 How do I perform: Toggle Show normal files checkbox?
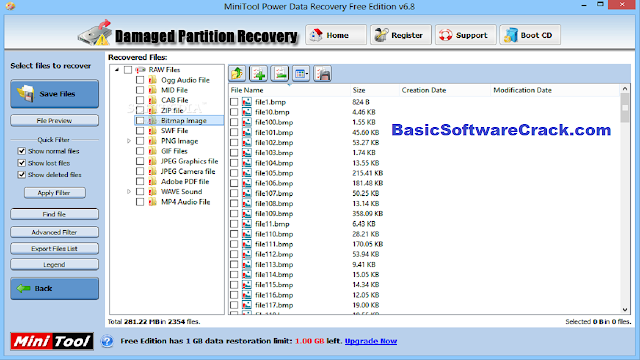22,151
